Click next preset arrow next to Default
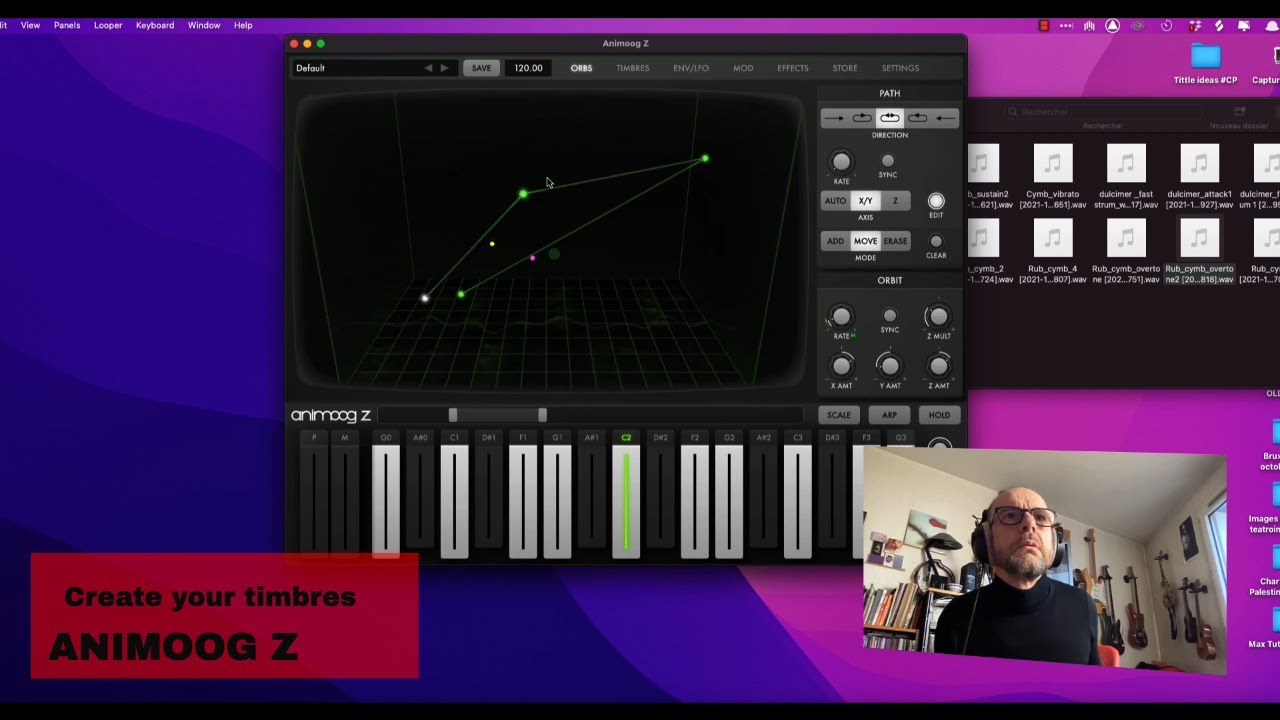1280x720 pixels. [x=445, y=68]
